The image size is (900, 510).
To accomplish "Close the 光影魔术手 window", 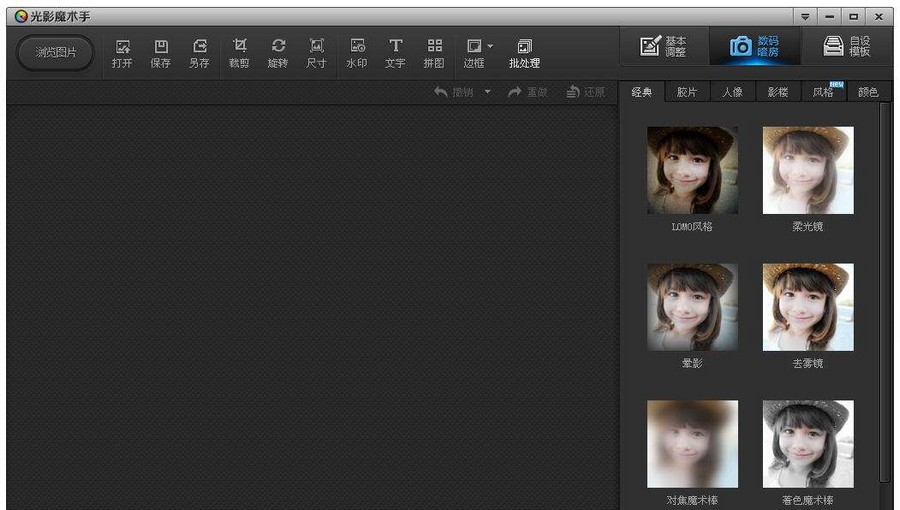I will pos(879,17).
